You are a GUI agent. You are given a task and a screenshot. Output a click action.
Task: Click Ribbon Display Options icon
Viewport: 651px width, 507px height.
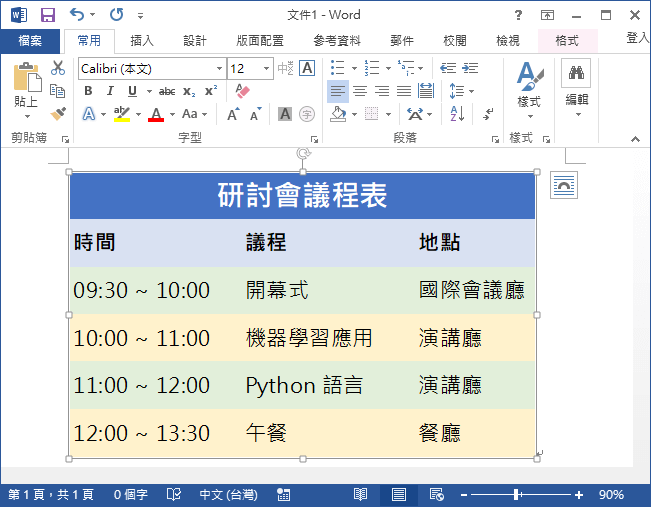(547, 15)
